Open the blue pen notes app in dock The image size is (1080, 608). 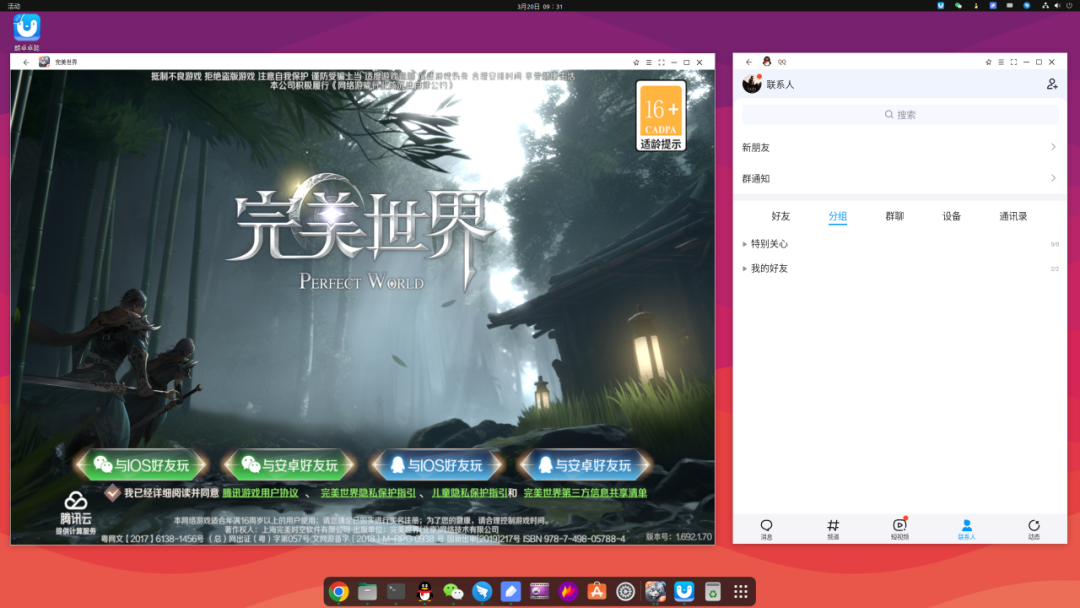pos(510,591)
